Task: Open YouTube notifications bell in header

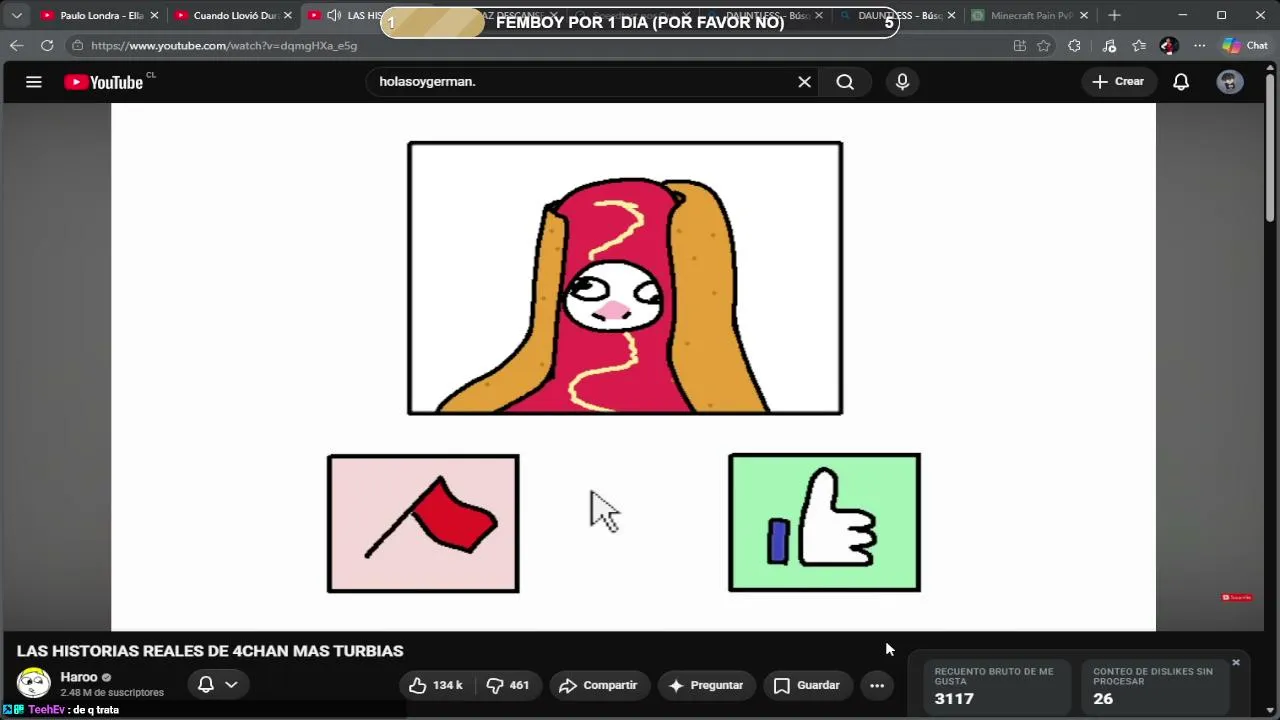Action: tap(1181, 82)
